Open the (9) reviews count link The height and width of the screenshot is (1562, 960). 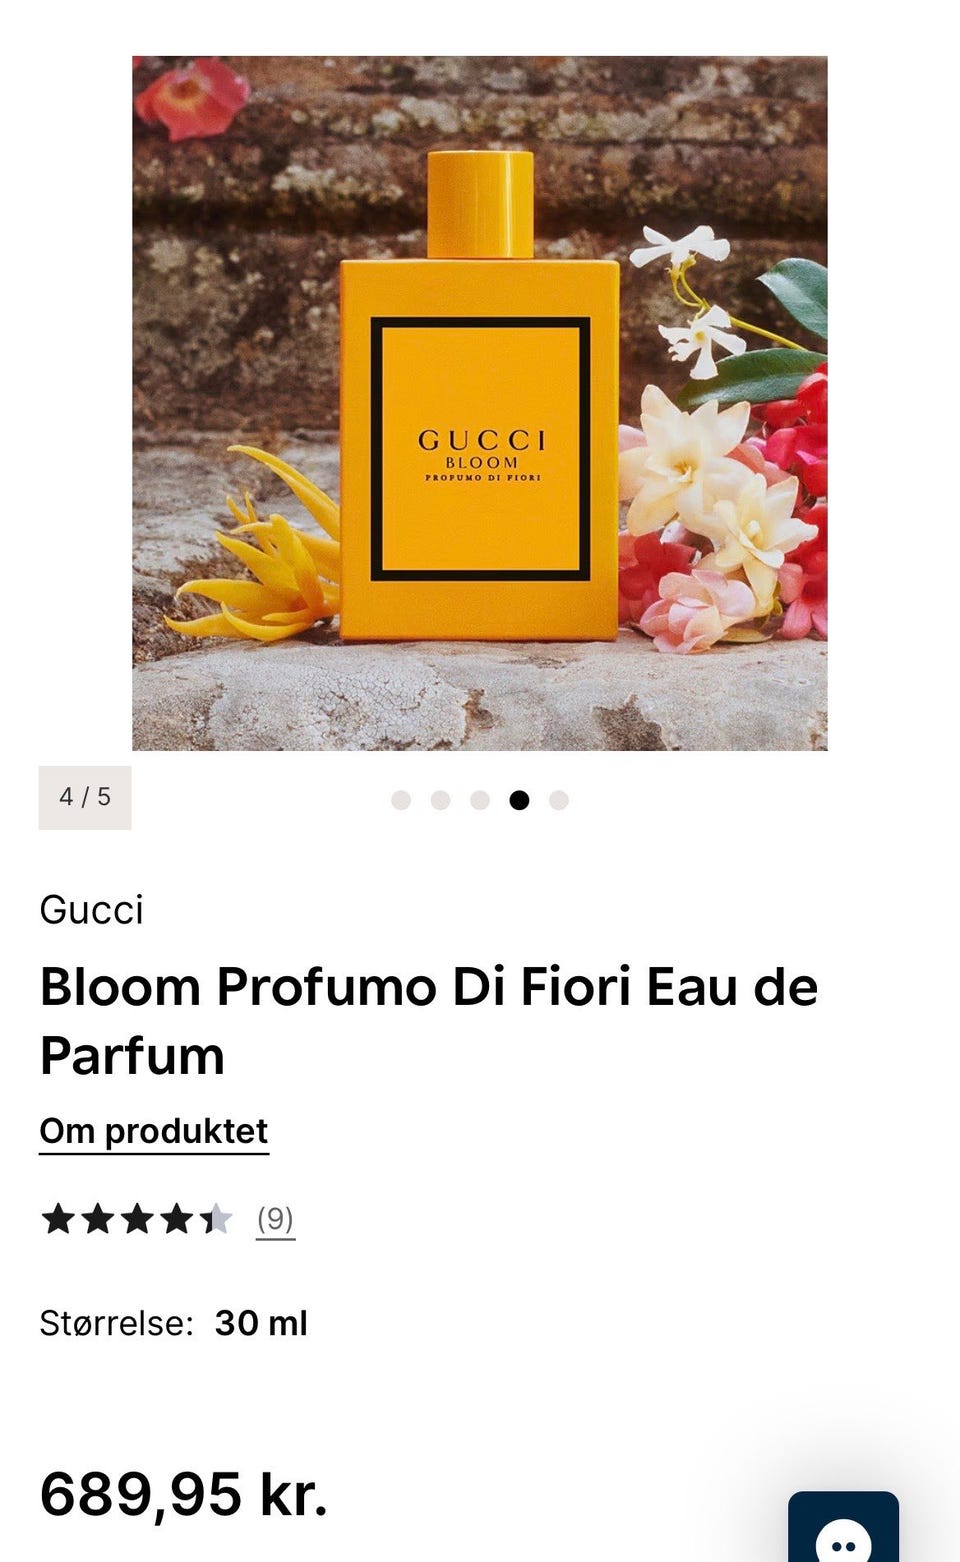click(275, 1219)
